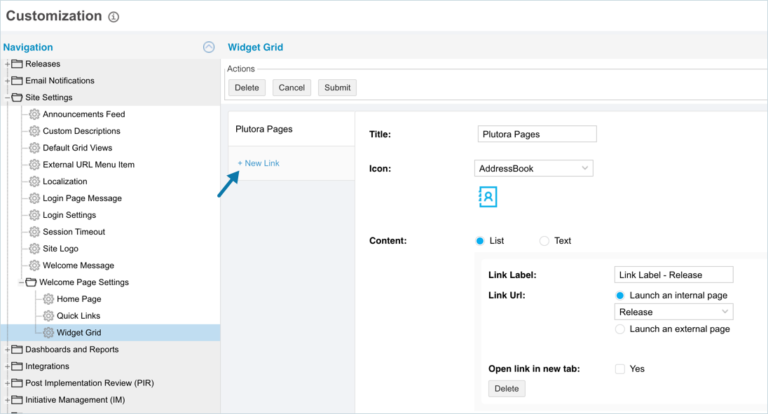Select the Text content radio button
This screenshot has width=768, height=414.
coord(544,241)
